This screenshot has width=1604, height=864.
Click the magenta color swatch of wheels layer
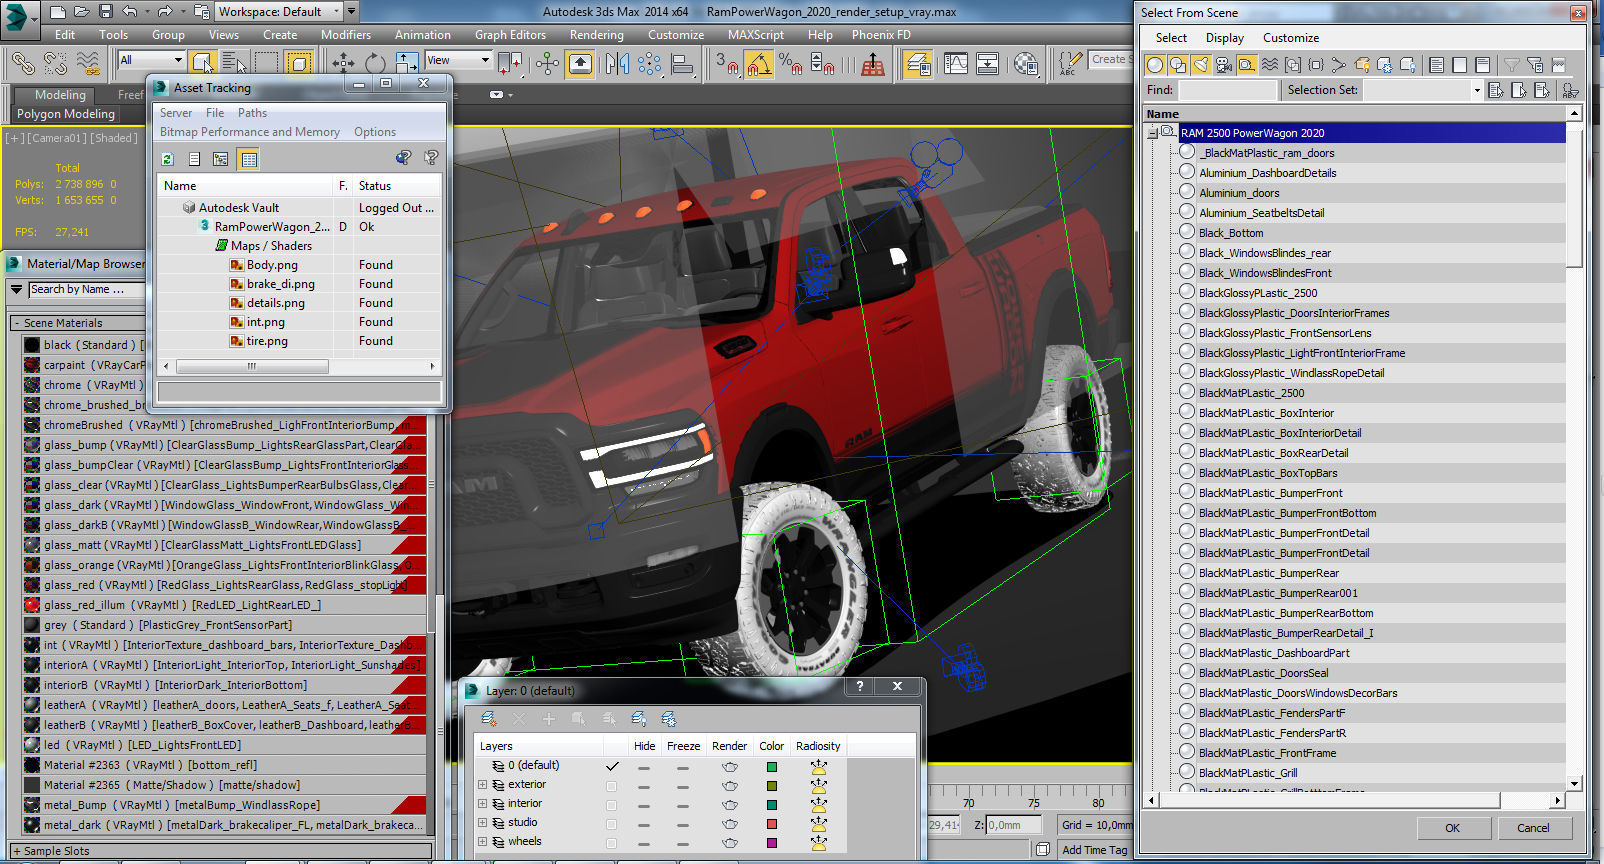[x=772, y=843]
